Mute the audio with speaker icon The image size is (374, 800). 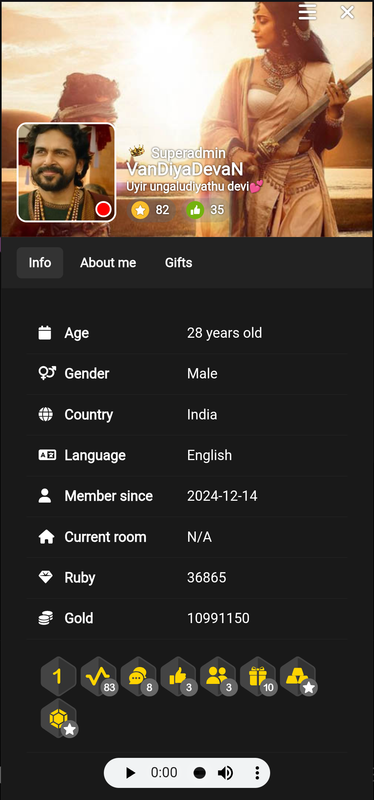point(225,773)
